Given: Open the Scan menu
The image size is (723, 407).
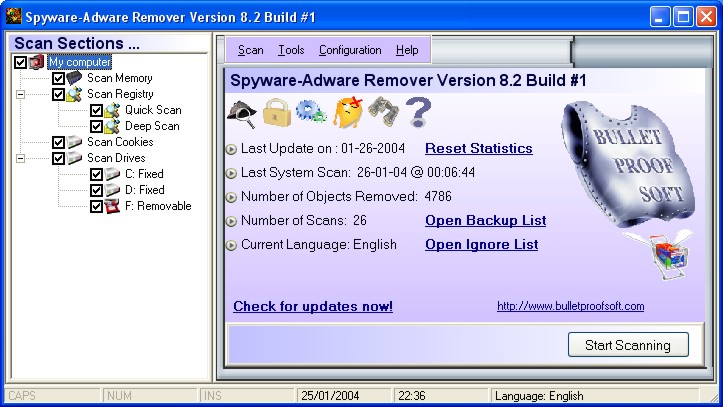Looking at the screenshot, I should pos(250,50).
